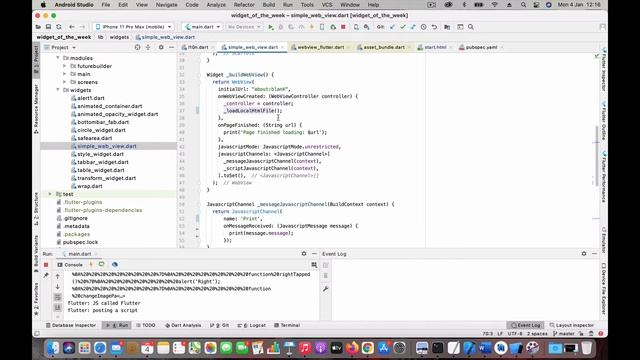Viewport: 640px width, 360px height.
Task: Open Flutter DevTools blue icon in Run panel
Action: coord(115,264)
